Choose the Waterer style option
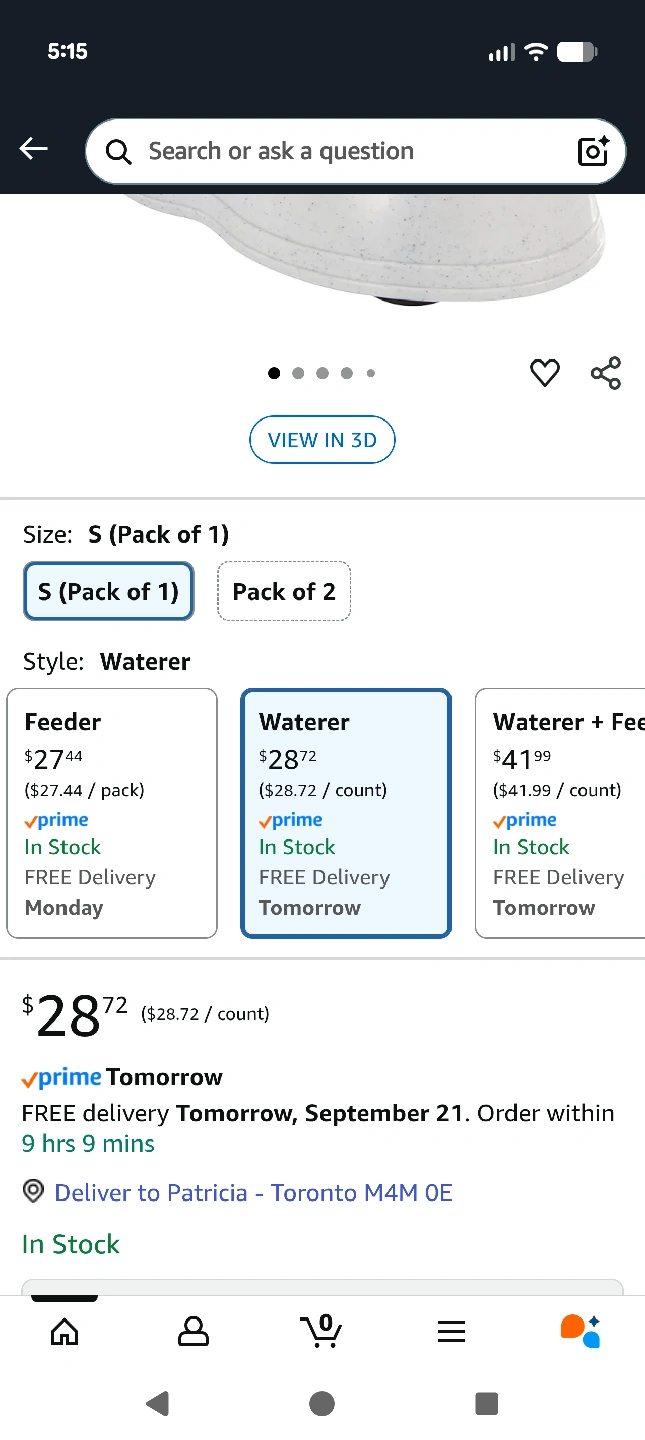The height and width of the screenshot is (1440, 645). click(x=346, y=813)
